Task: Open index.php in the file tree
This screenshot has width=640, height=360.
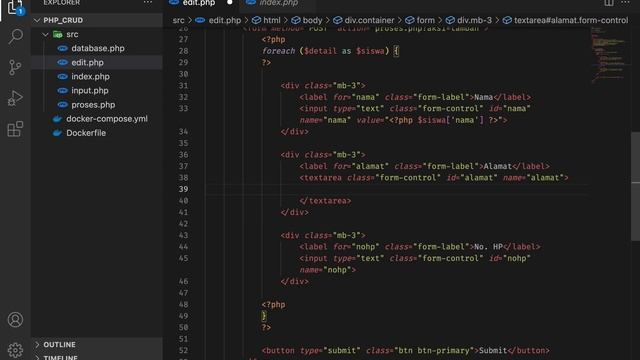Action: 90,76
